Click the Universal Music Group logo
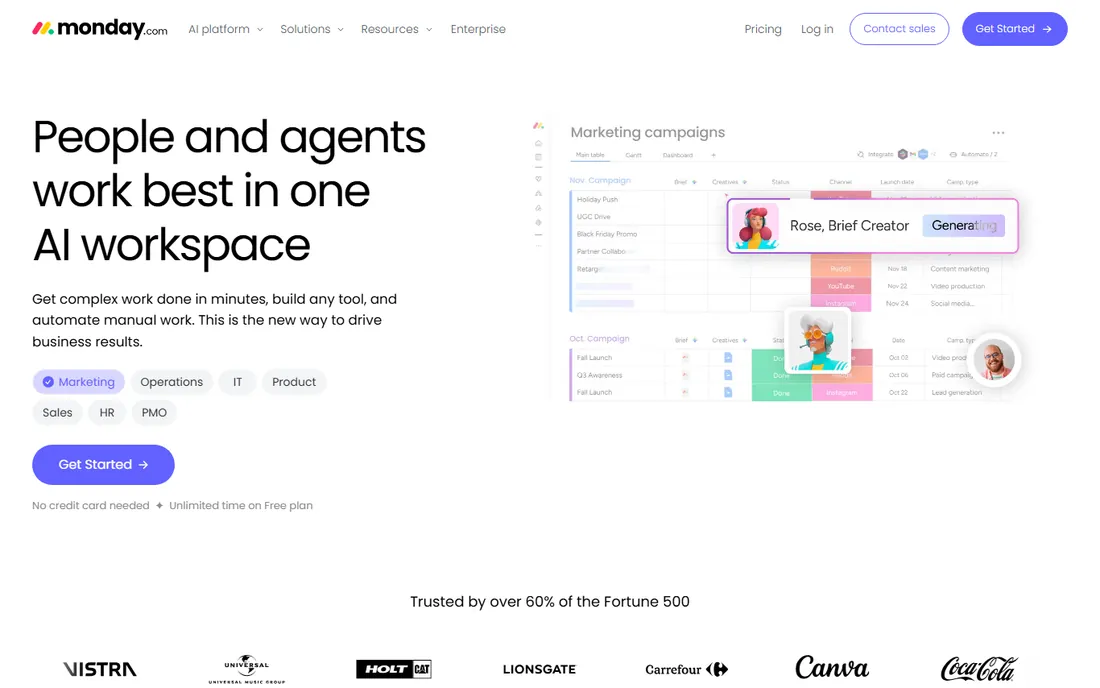Image resolution: width=1100 pixels, height=688 pixels. pyautogui.click(x=246, y=669)
